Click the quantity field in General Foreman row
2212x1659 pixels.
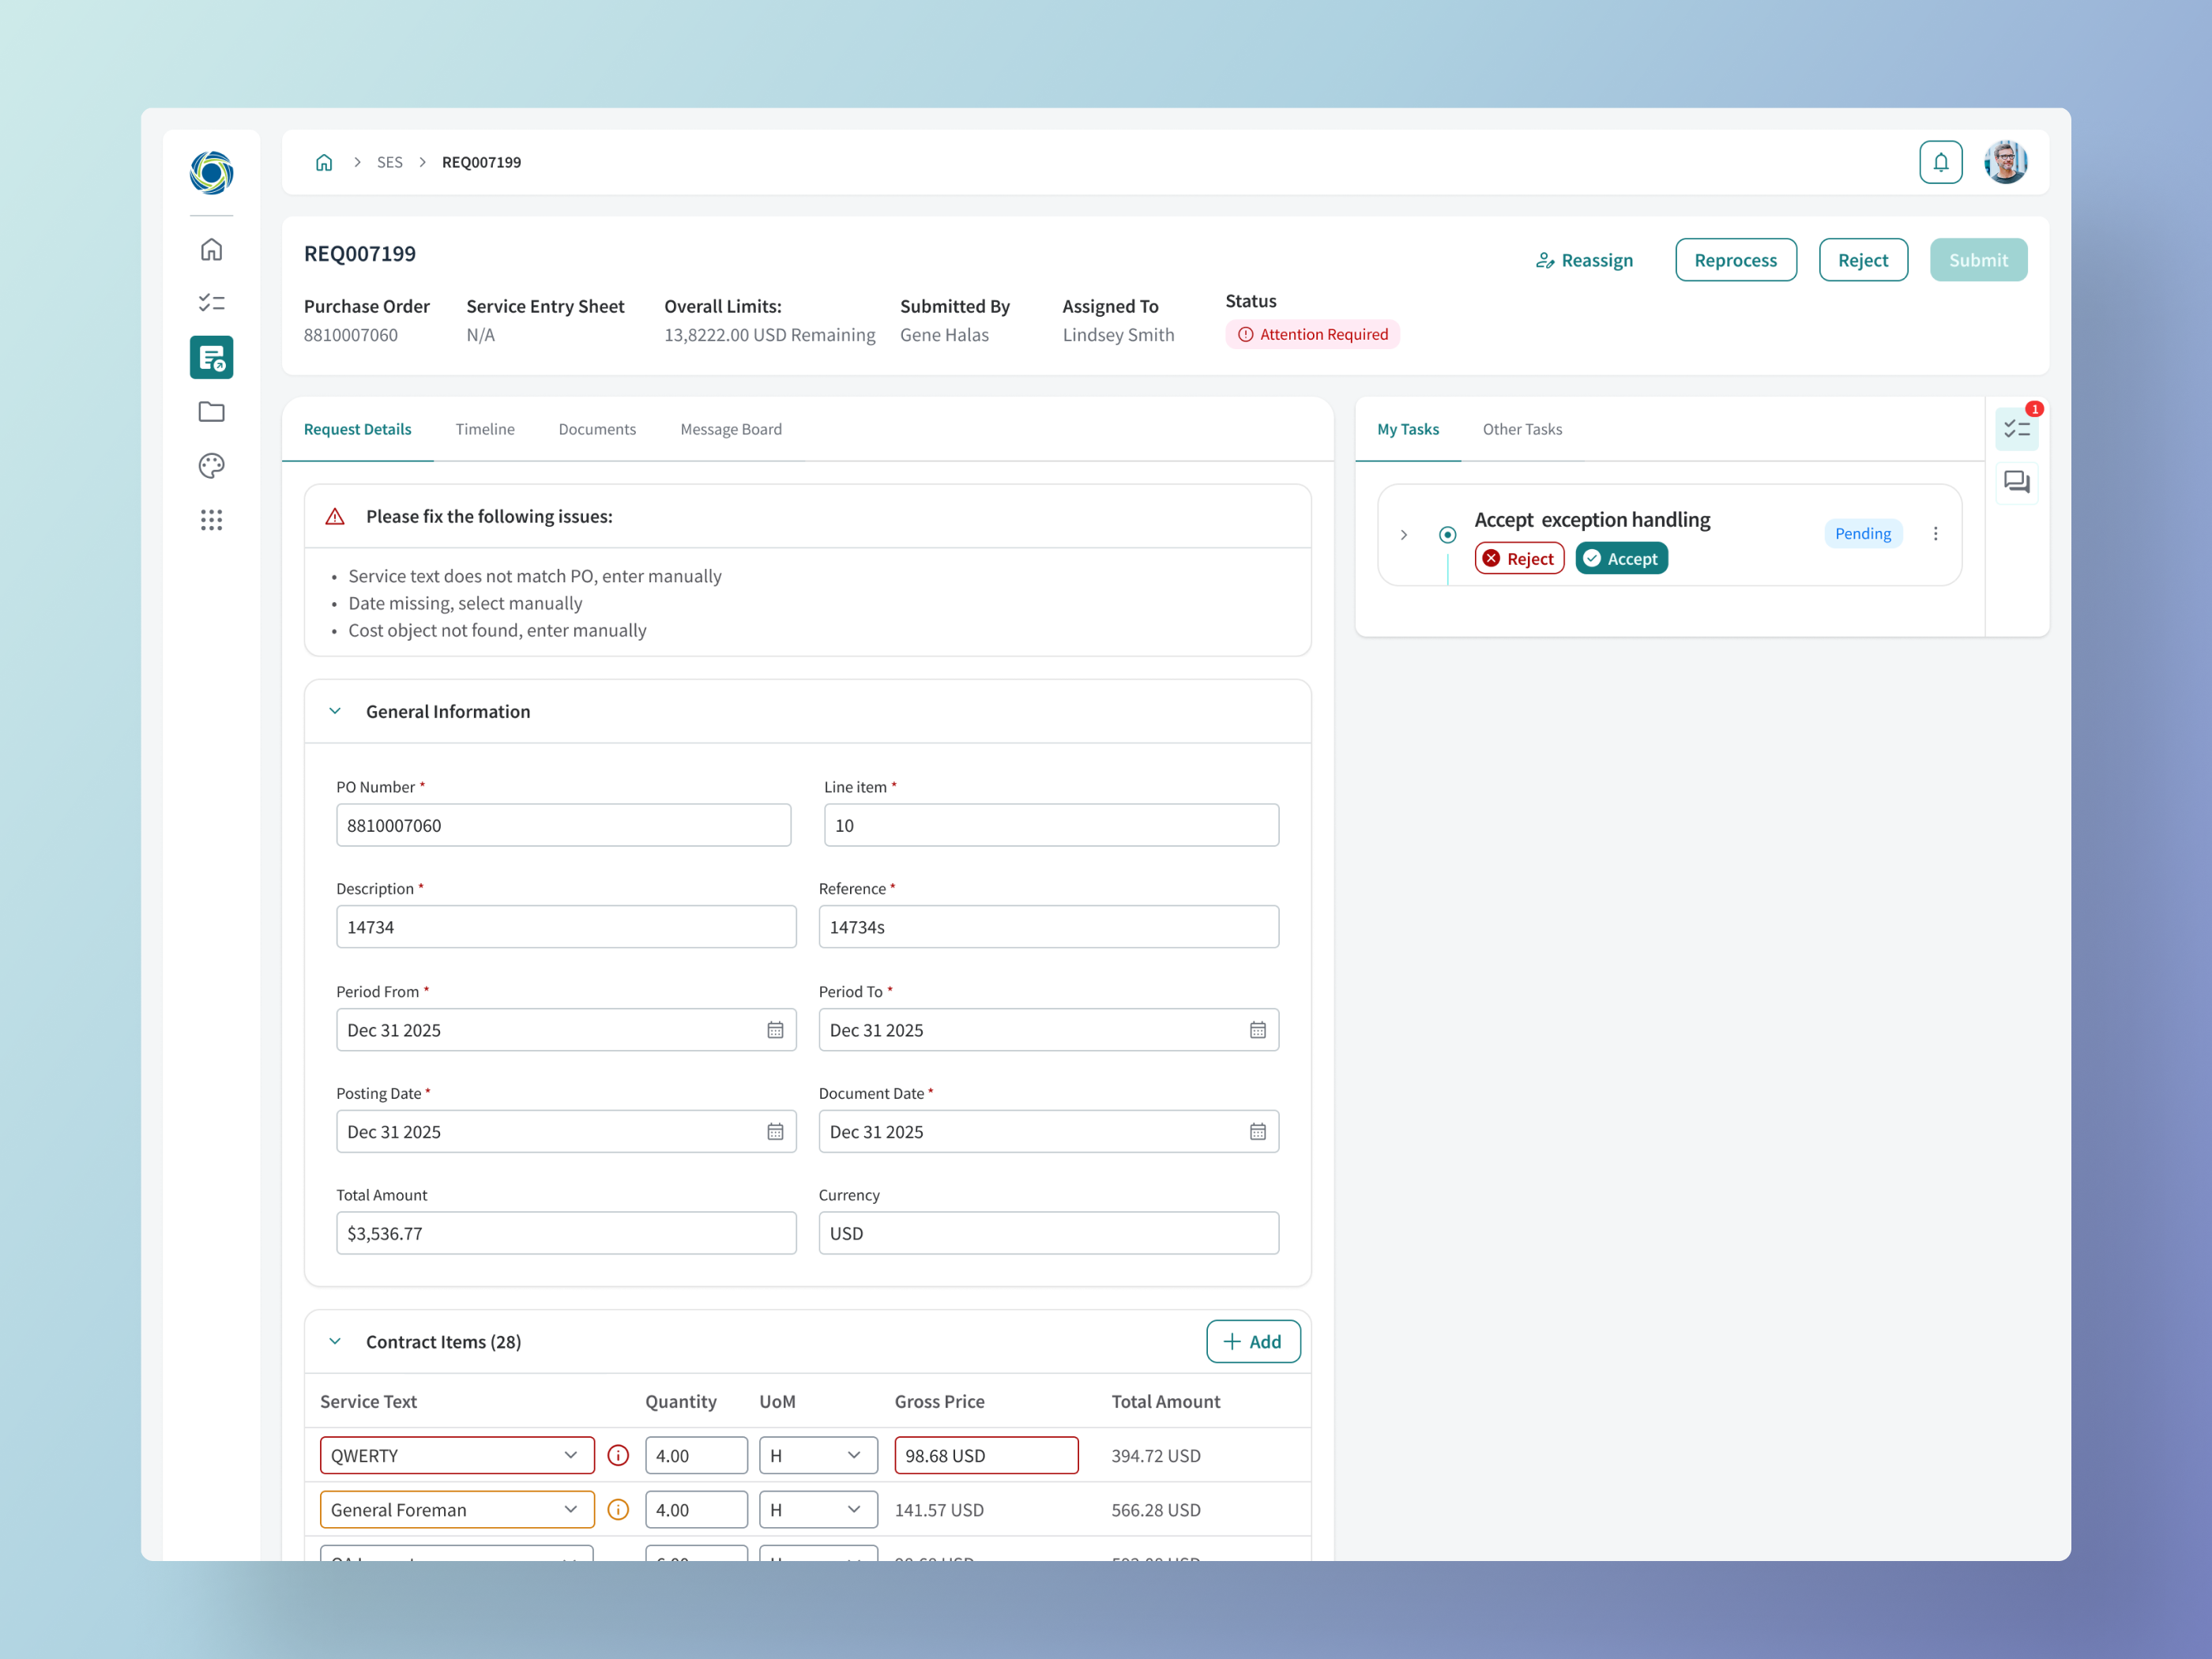pyautogui.click(x=696, y=1509)
